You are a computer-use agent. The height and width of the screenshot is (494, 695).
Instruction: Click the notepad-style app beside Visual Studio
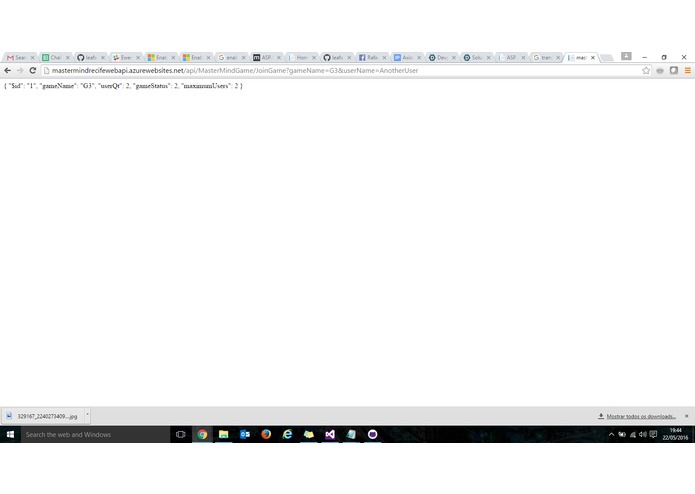click(351, 434)
